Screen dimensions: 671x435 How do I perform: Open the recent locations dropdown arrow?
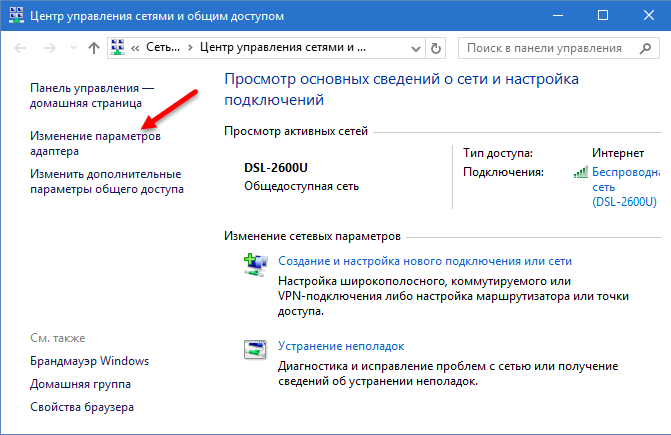click(x=71, y=48)
